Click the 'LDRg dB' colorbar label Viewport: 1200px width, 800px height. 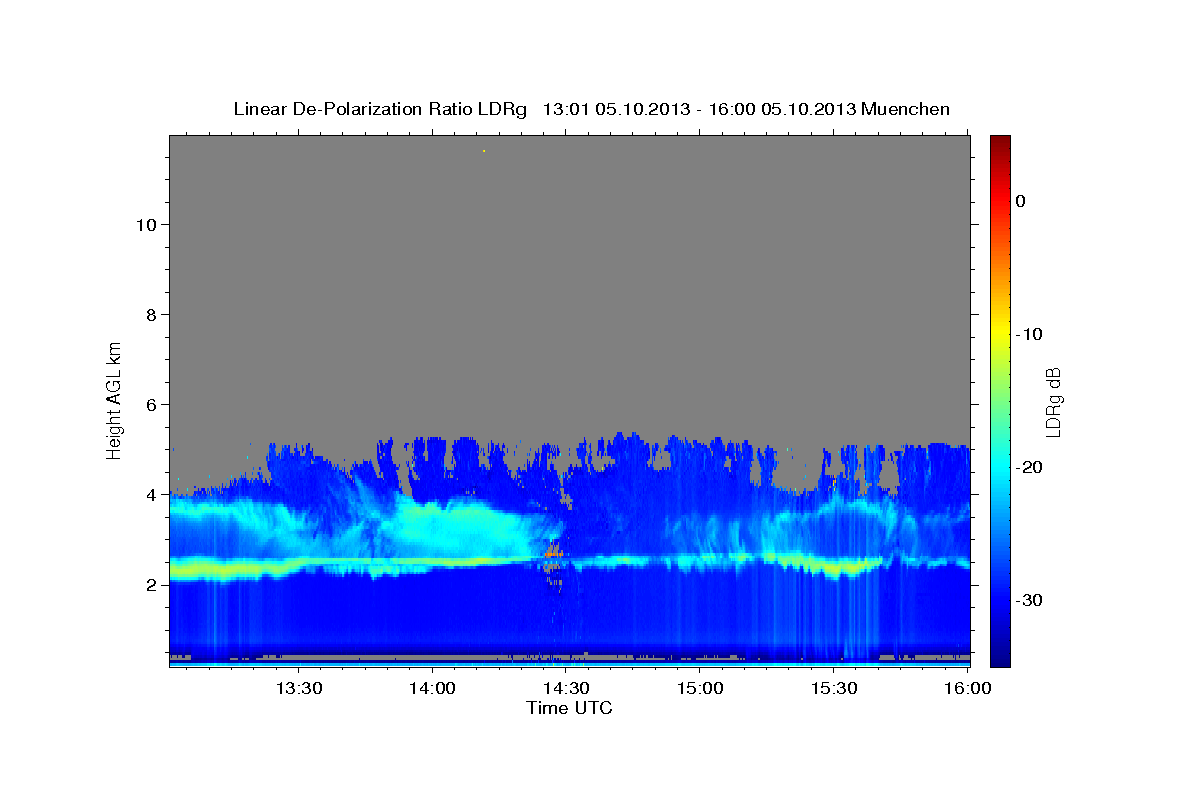(1053, 401)
